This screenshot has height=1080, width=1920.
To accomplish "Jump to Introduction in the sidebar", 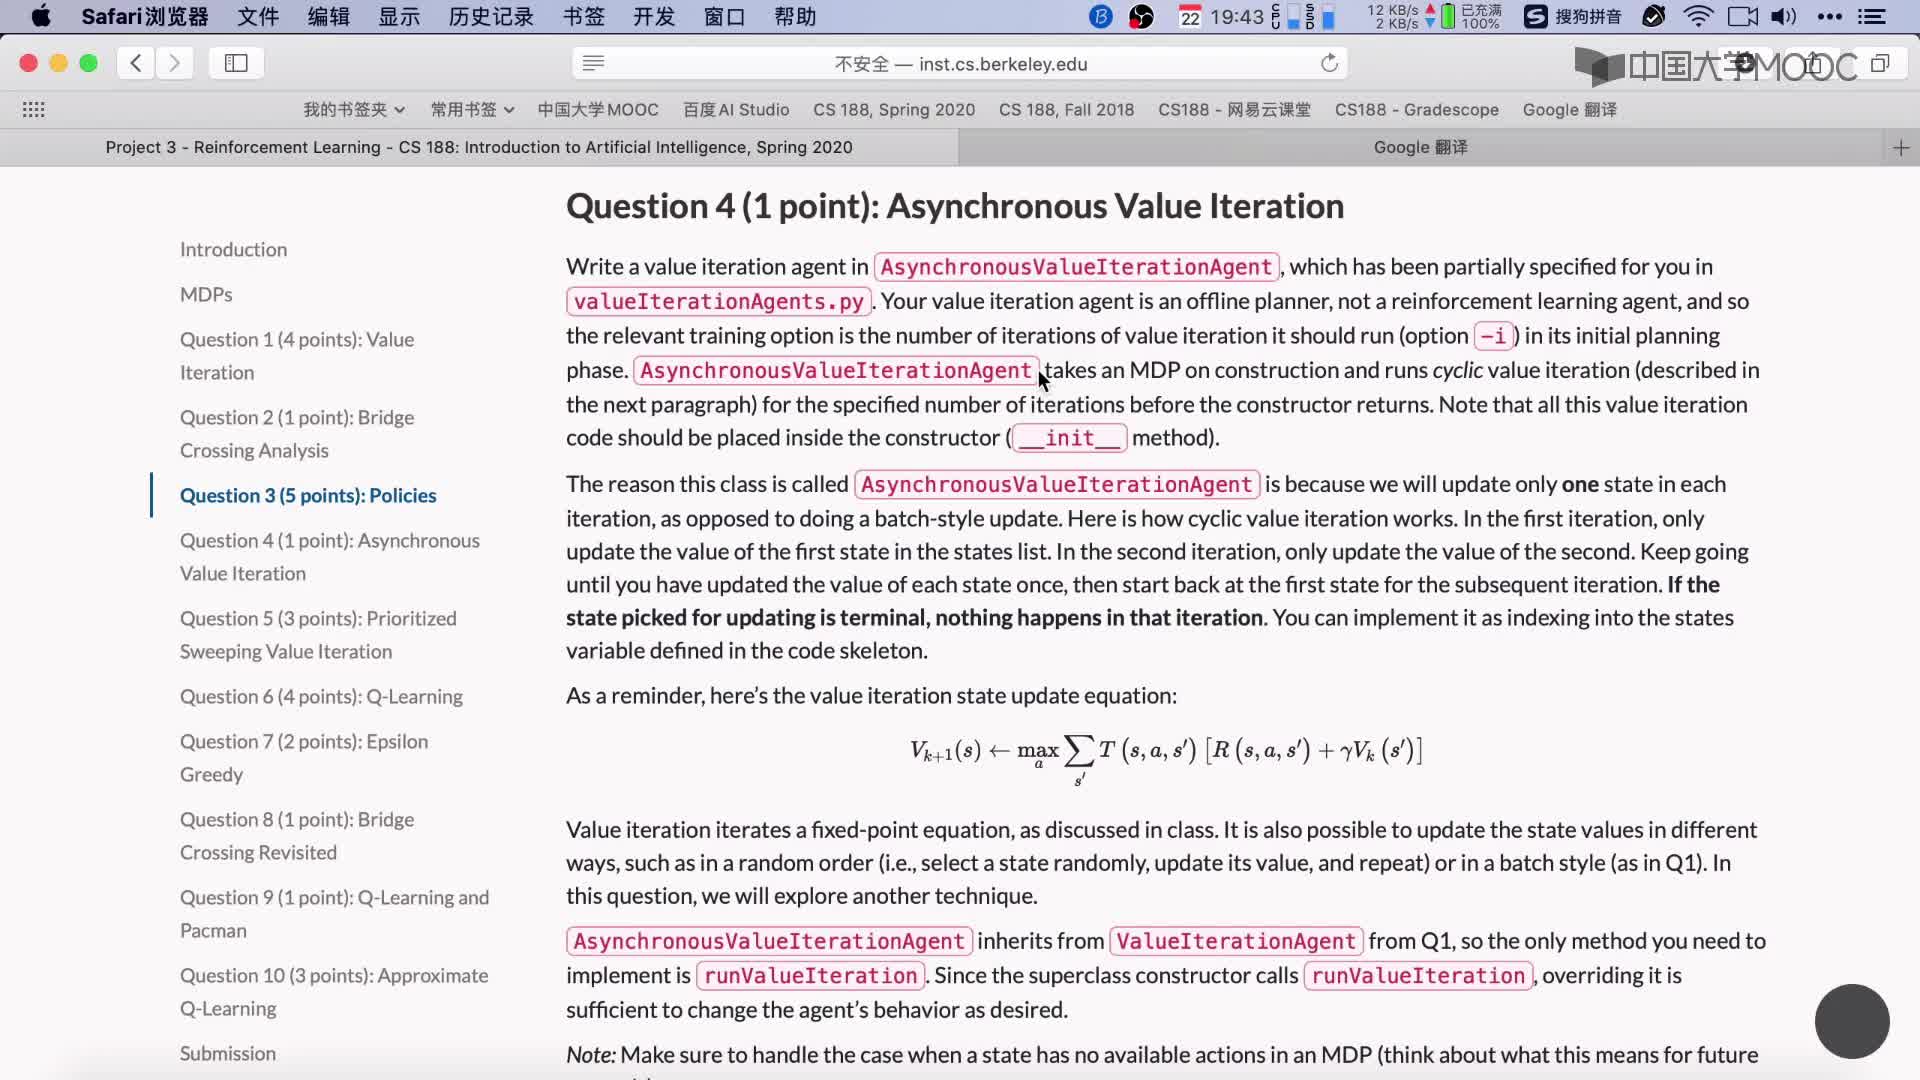I will coord(233,250).
